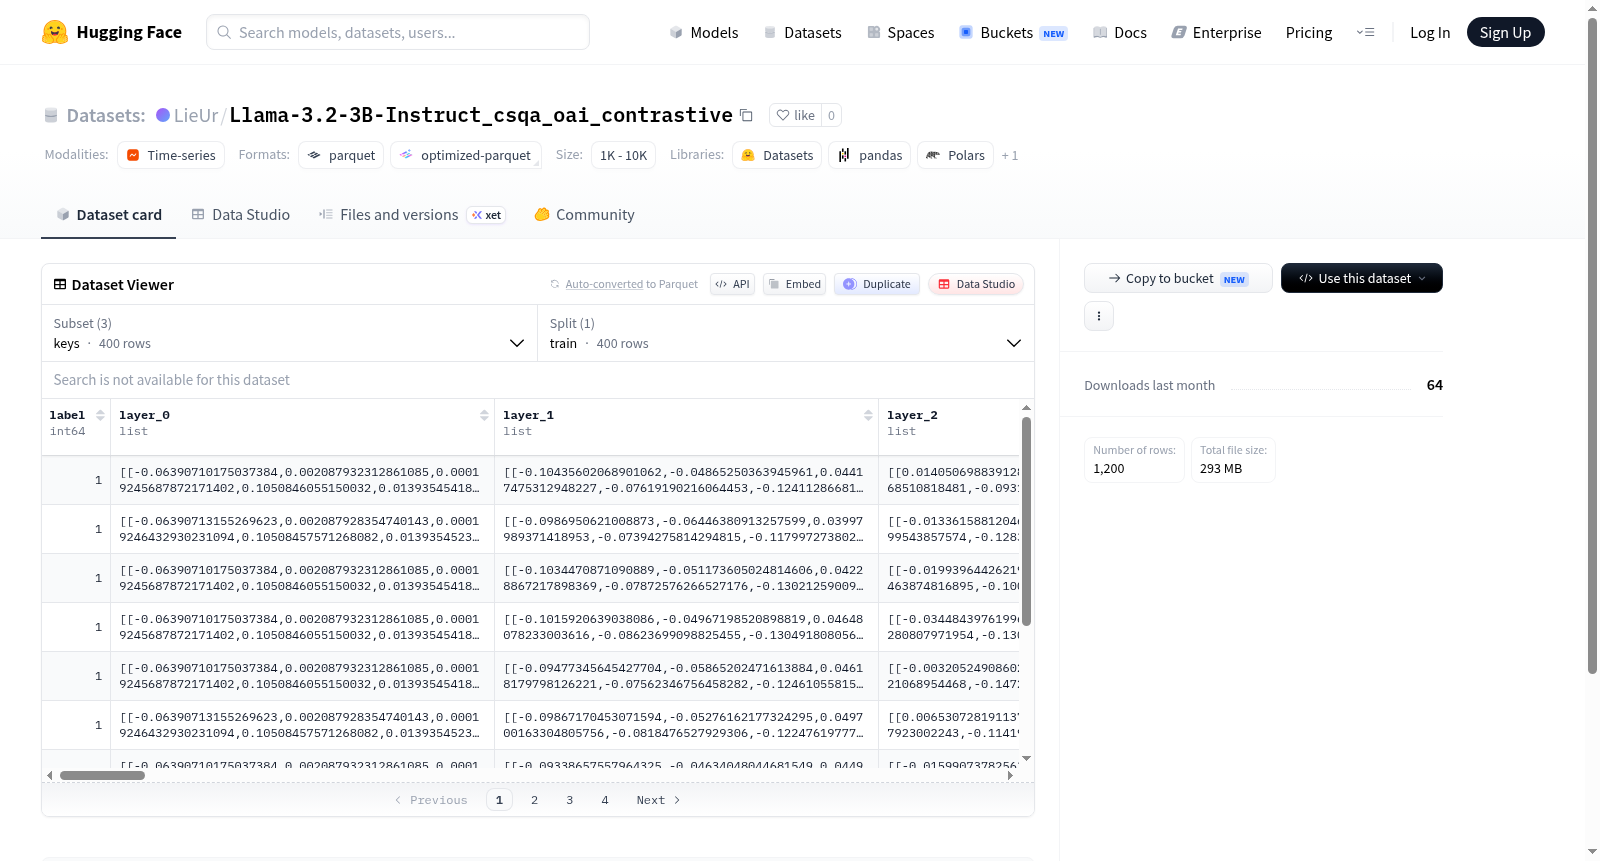Click the table scroll-down arrow
1600x861 pixels.
click(x=1026, y=759)
